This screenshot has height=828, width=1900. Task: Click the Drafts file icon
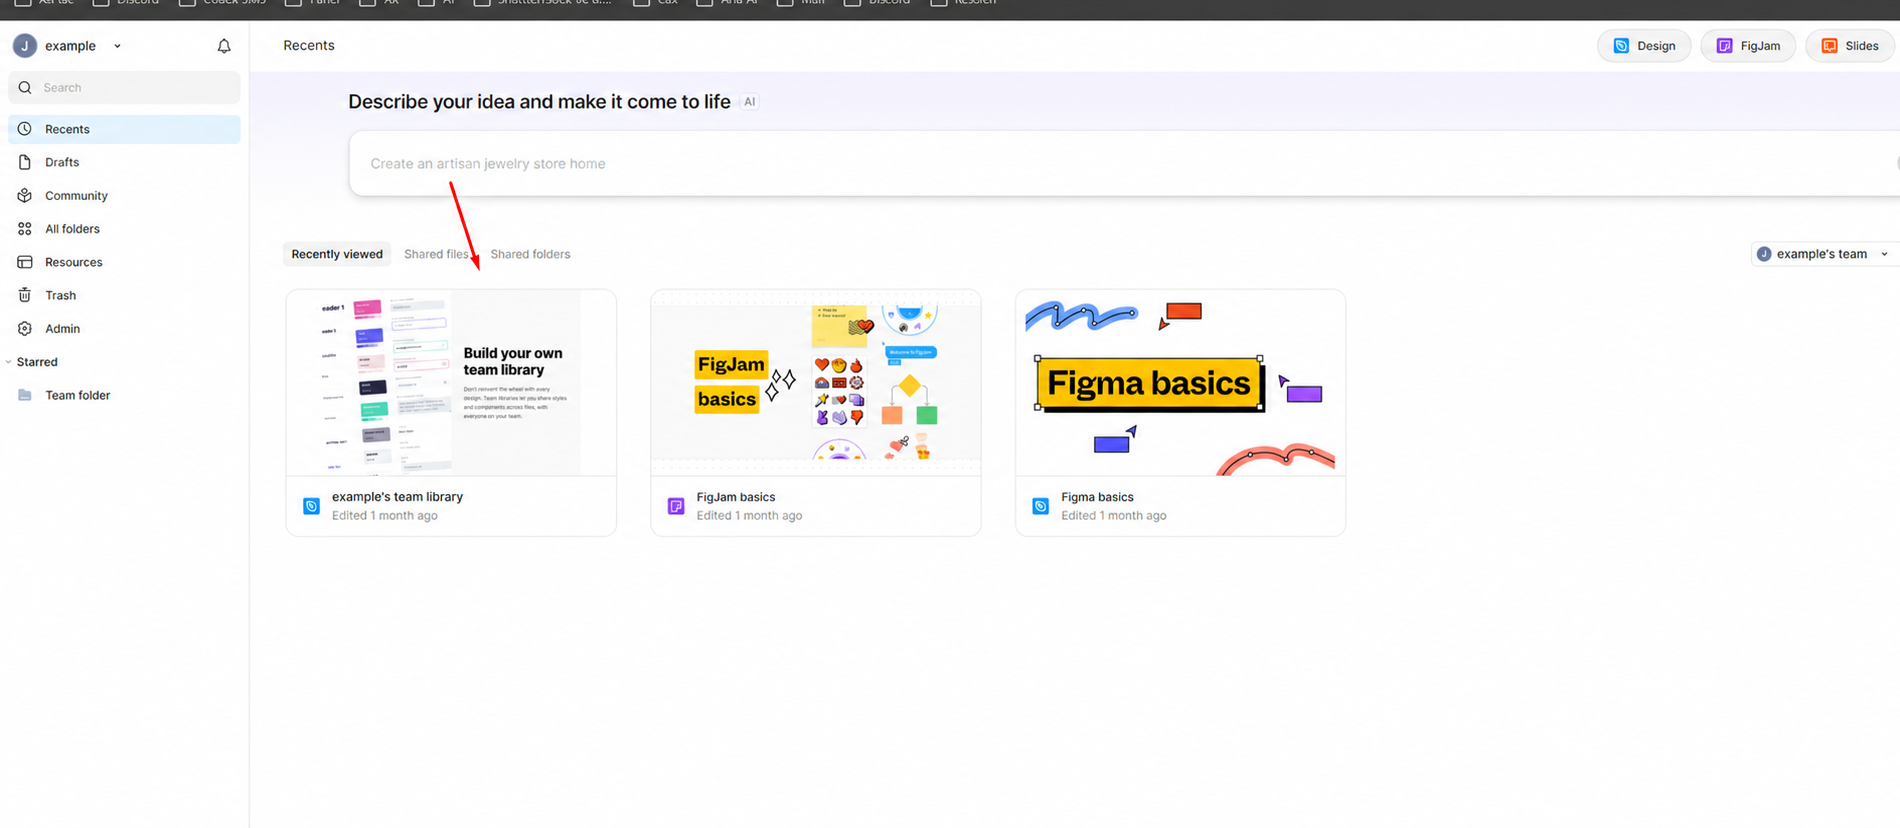(25, 162)
